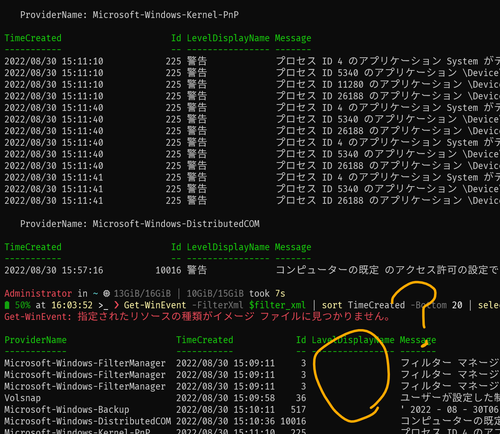Click the 'Microsoft-Windows-DistributedCOM' entry in the bottom table
This screenshot has height=434, width=500.
coord(87,421)
